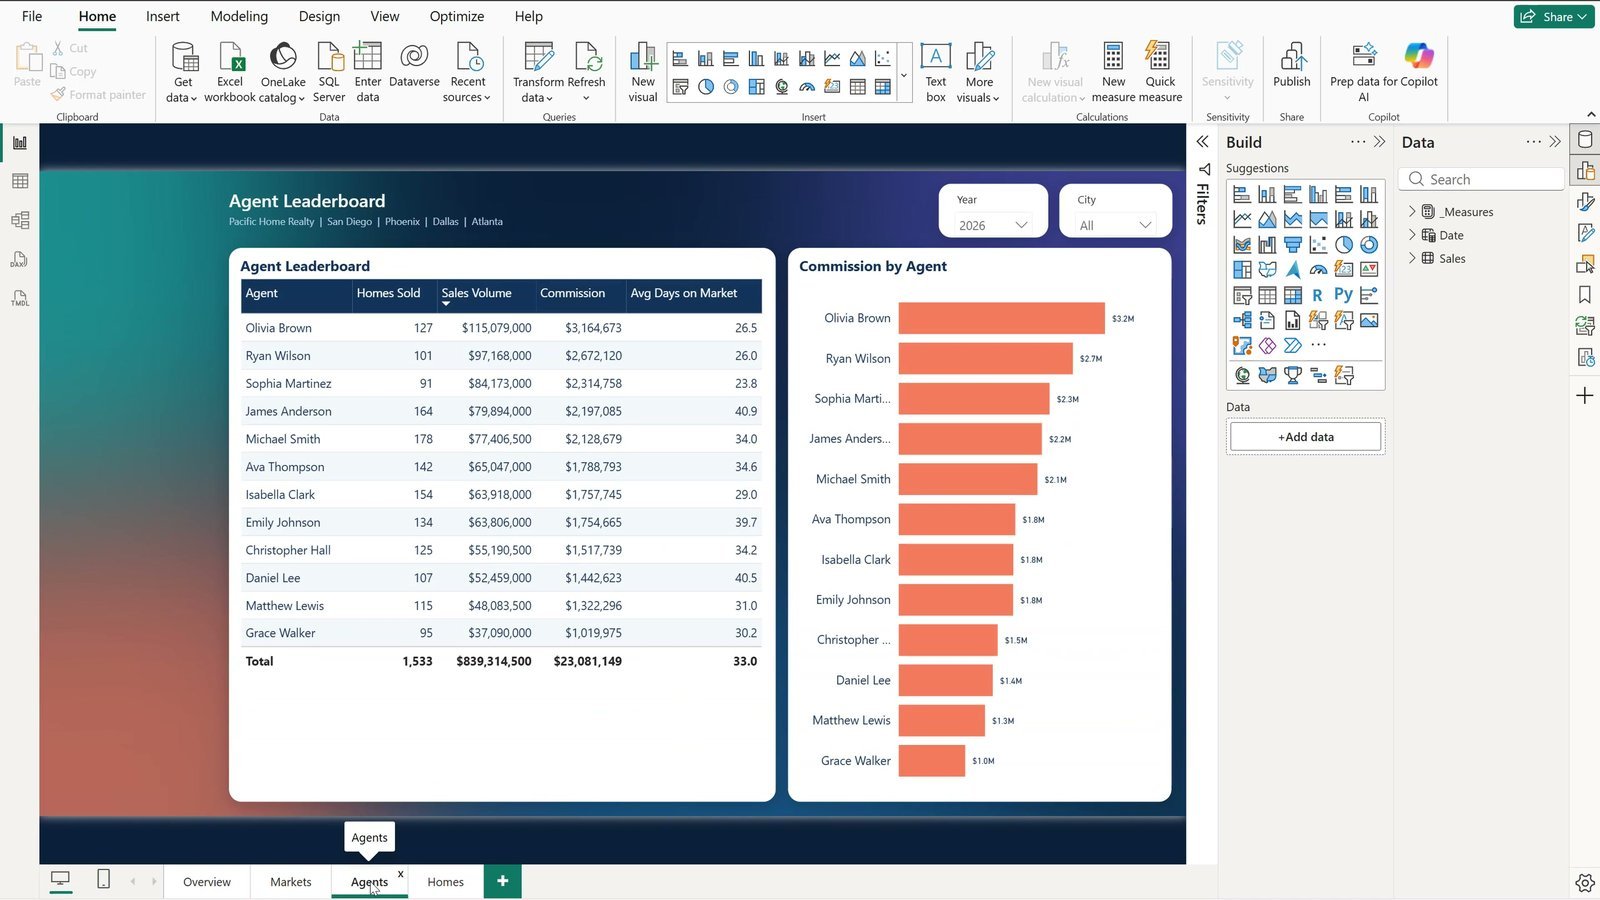Image resolution: width=1600 pixels, height=900 pixels.
Task: Pick the Python visual
Action: click(1343, 294)
